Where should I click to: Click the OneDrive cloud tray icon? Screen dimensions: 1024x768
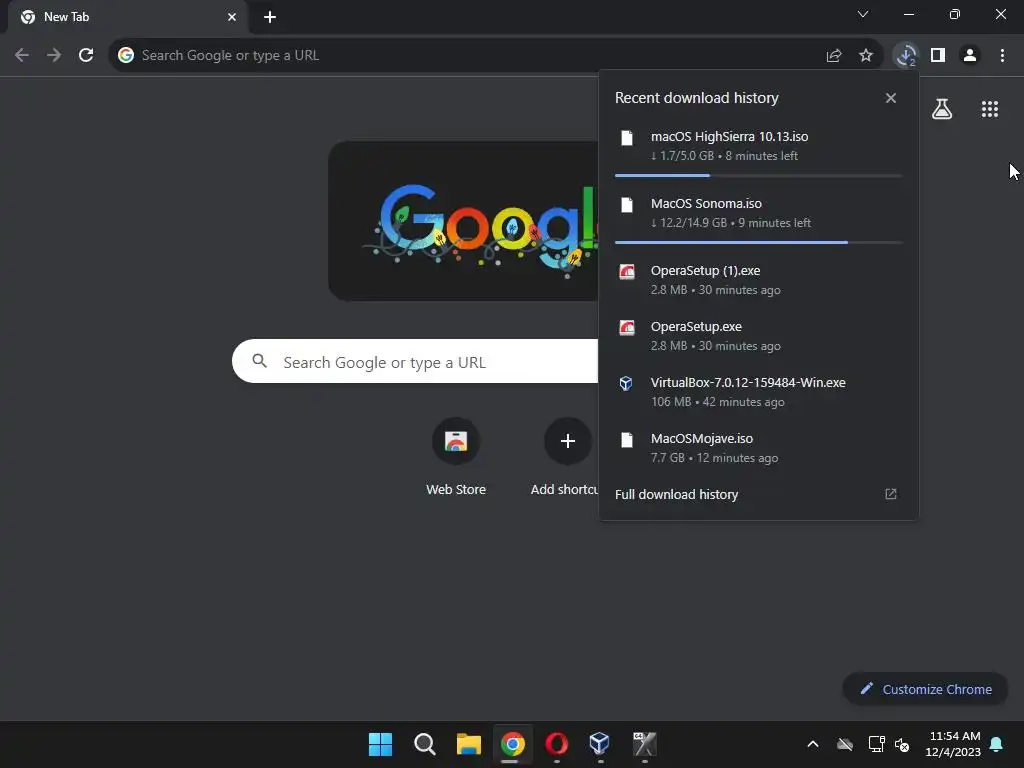tap(845, 744)
